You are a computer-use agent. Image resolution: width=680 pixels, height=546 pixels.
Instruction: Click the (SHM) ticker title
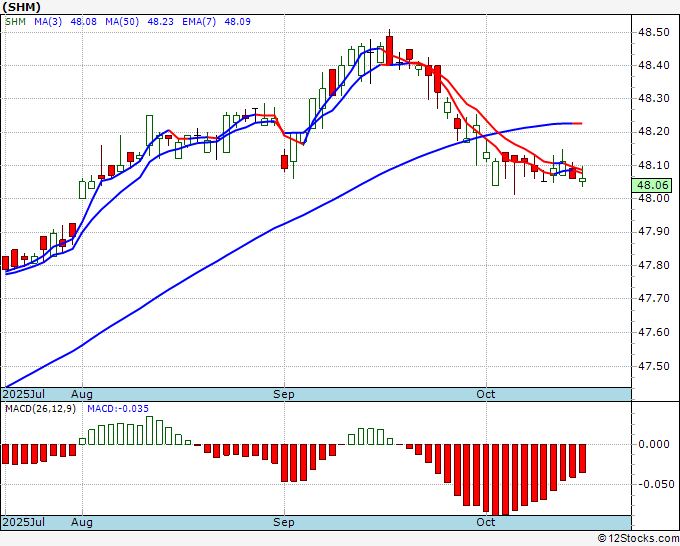21,7
